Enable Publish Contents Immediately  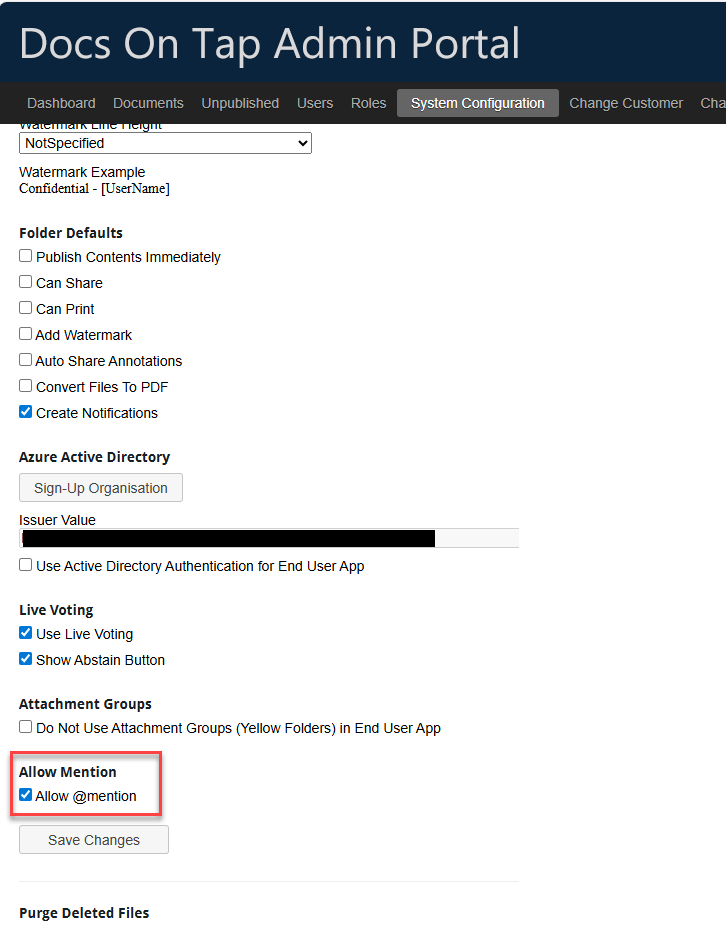click(25, 255)
